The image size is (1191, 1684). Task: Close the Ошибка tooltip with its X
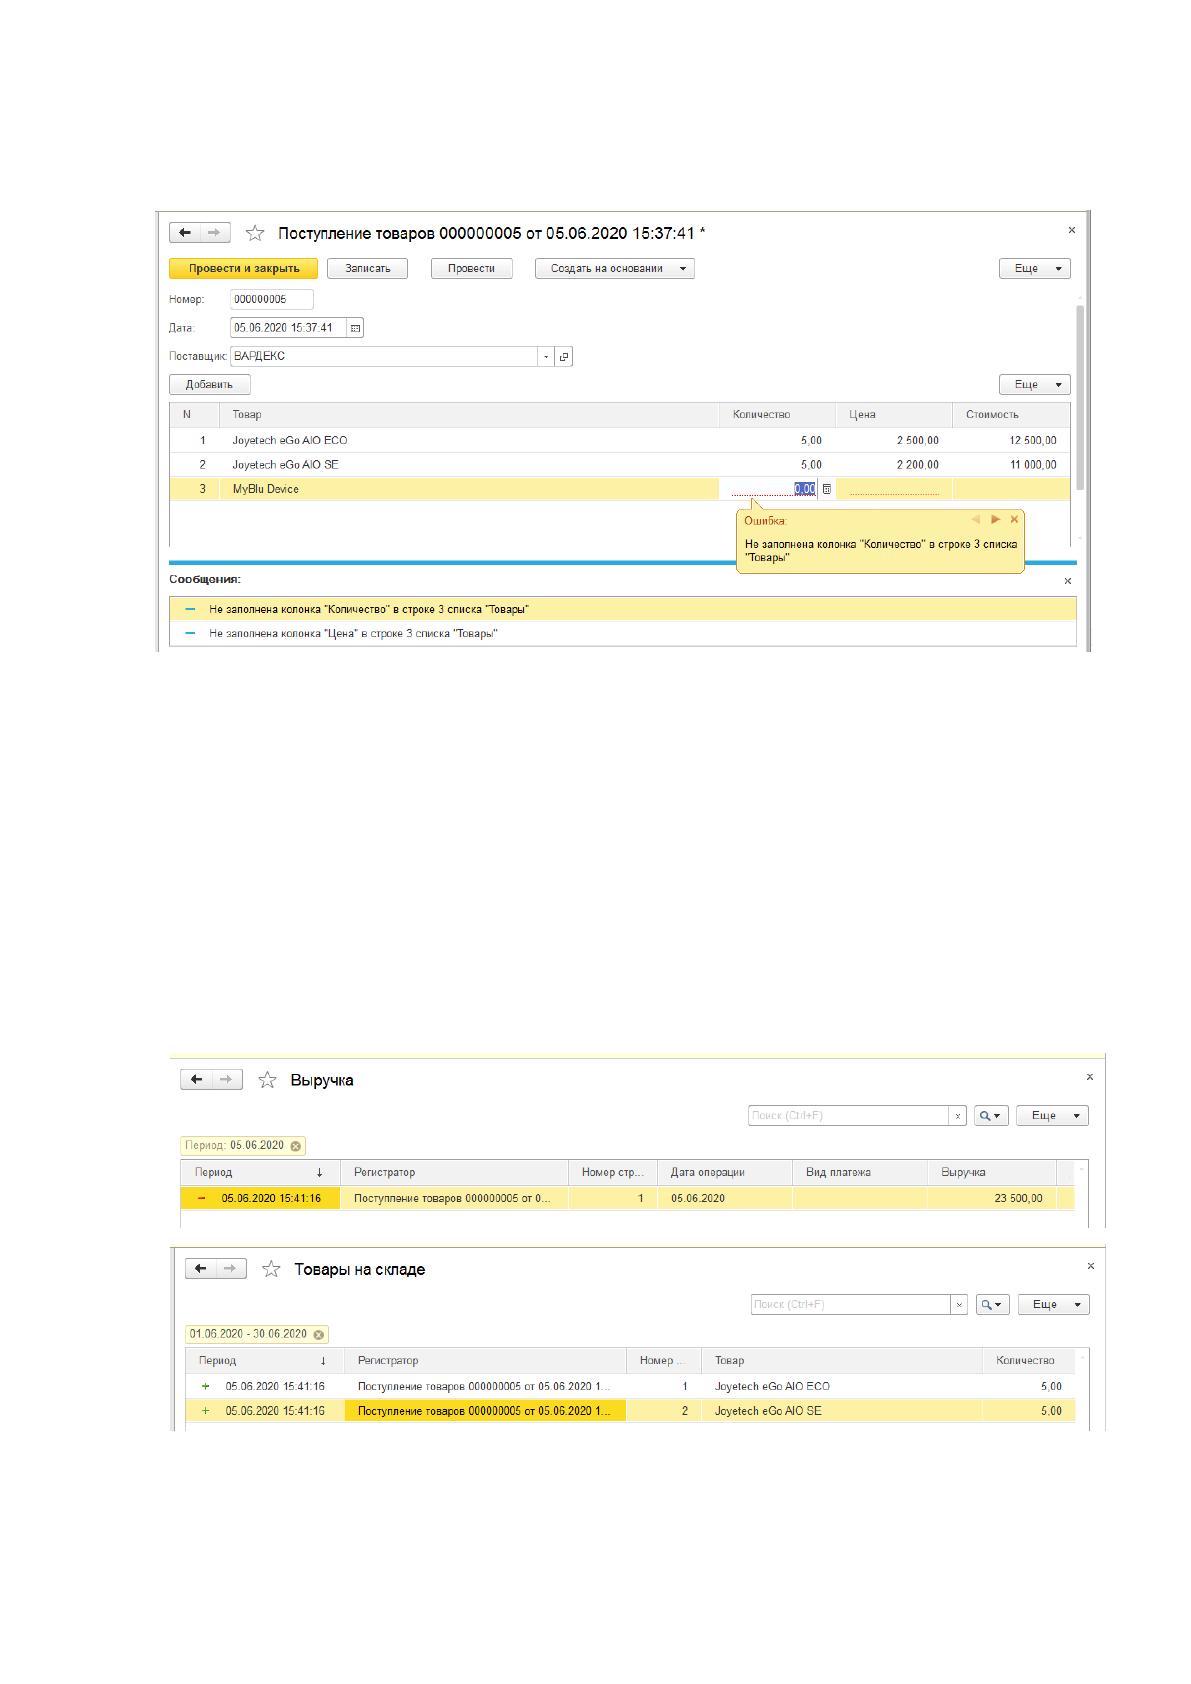coord(1014,520)
